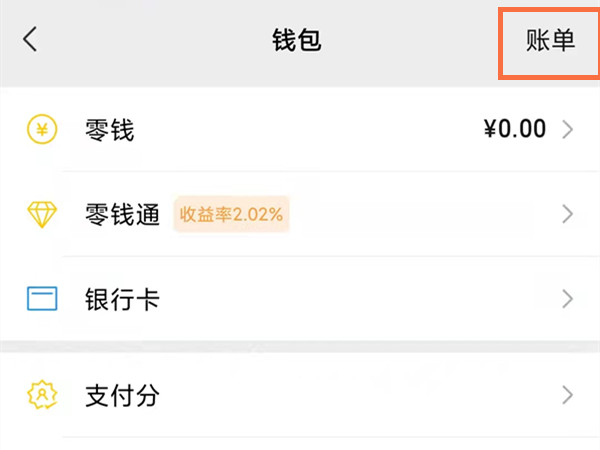Tap the gray divider above 支付分
600x450 pixels.
click(300, 346)
